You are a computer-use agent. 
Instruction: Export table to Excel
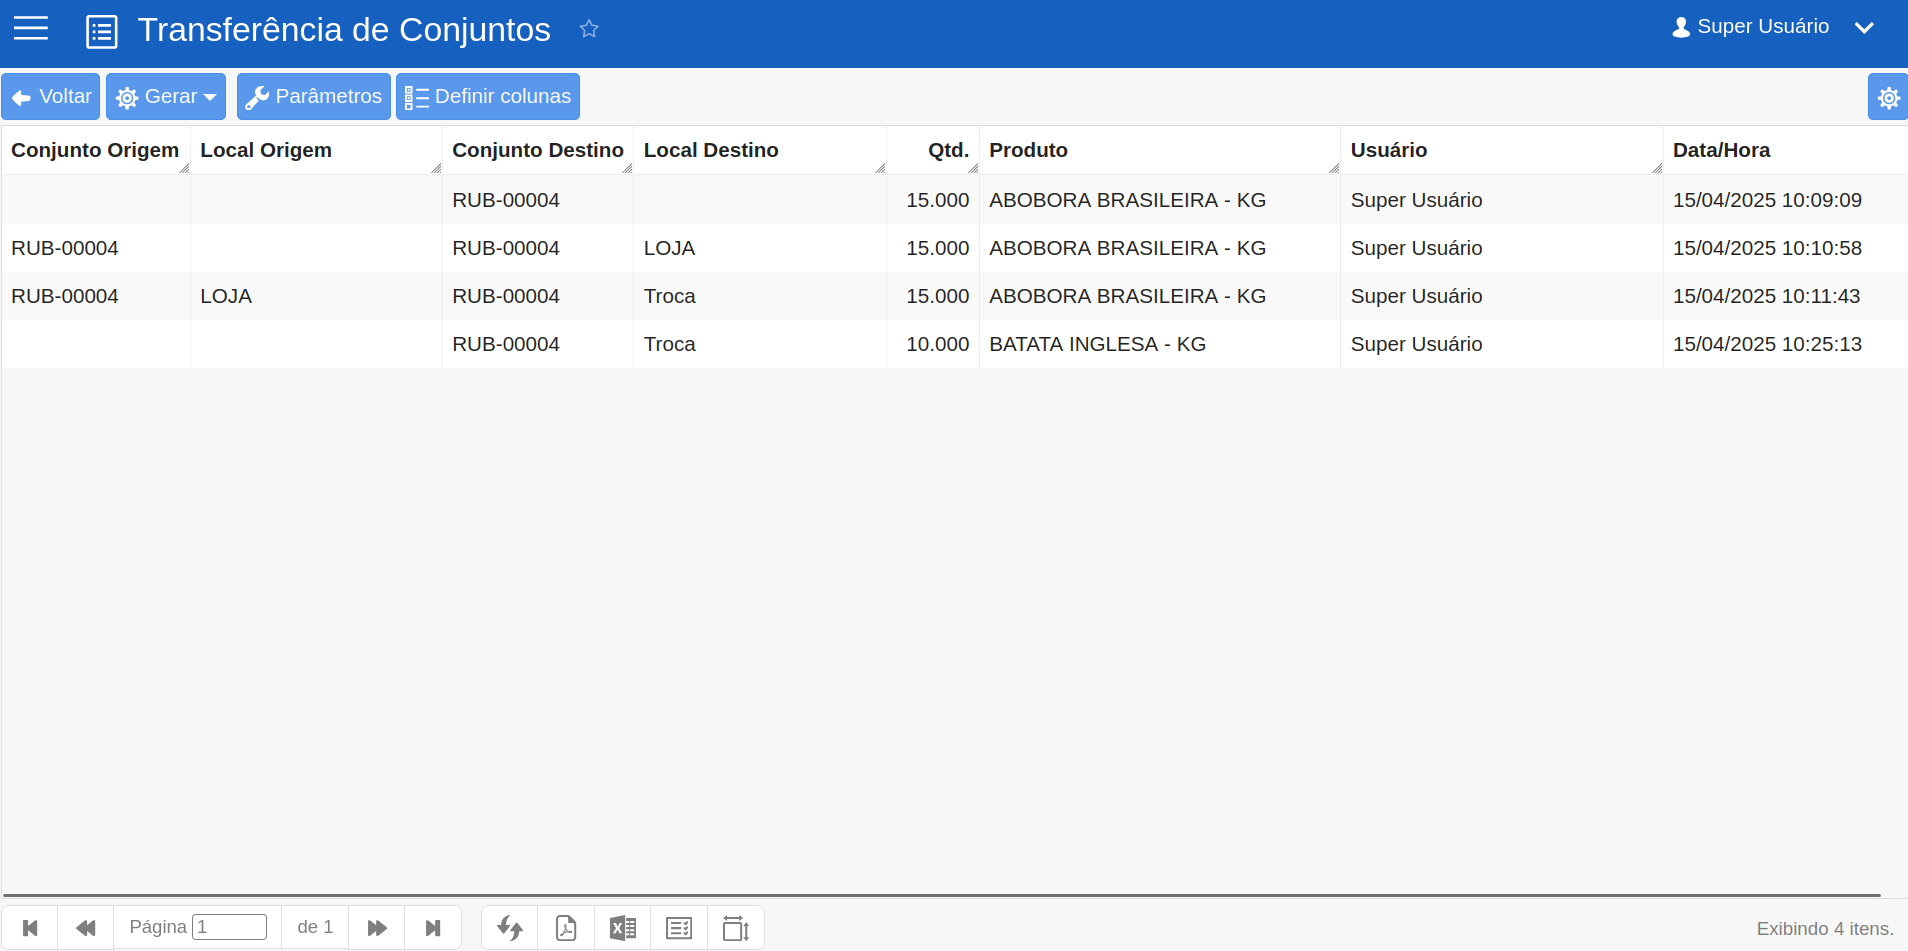pos(623,928)
